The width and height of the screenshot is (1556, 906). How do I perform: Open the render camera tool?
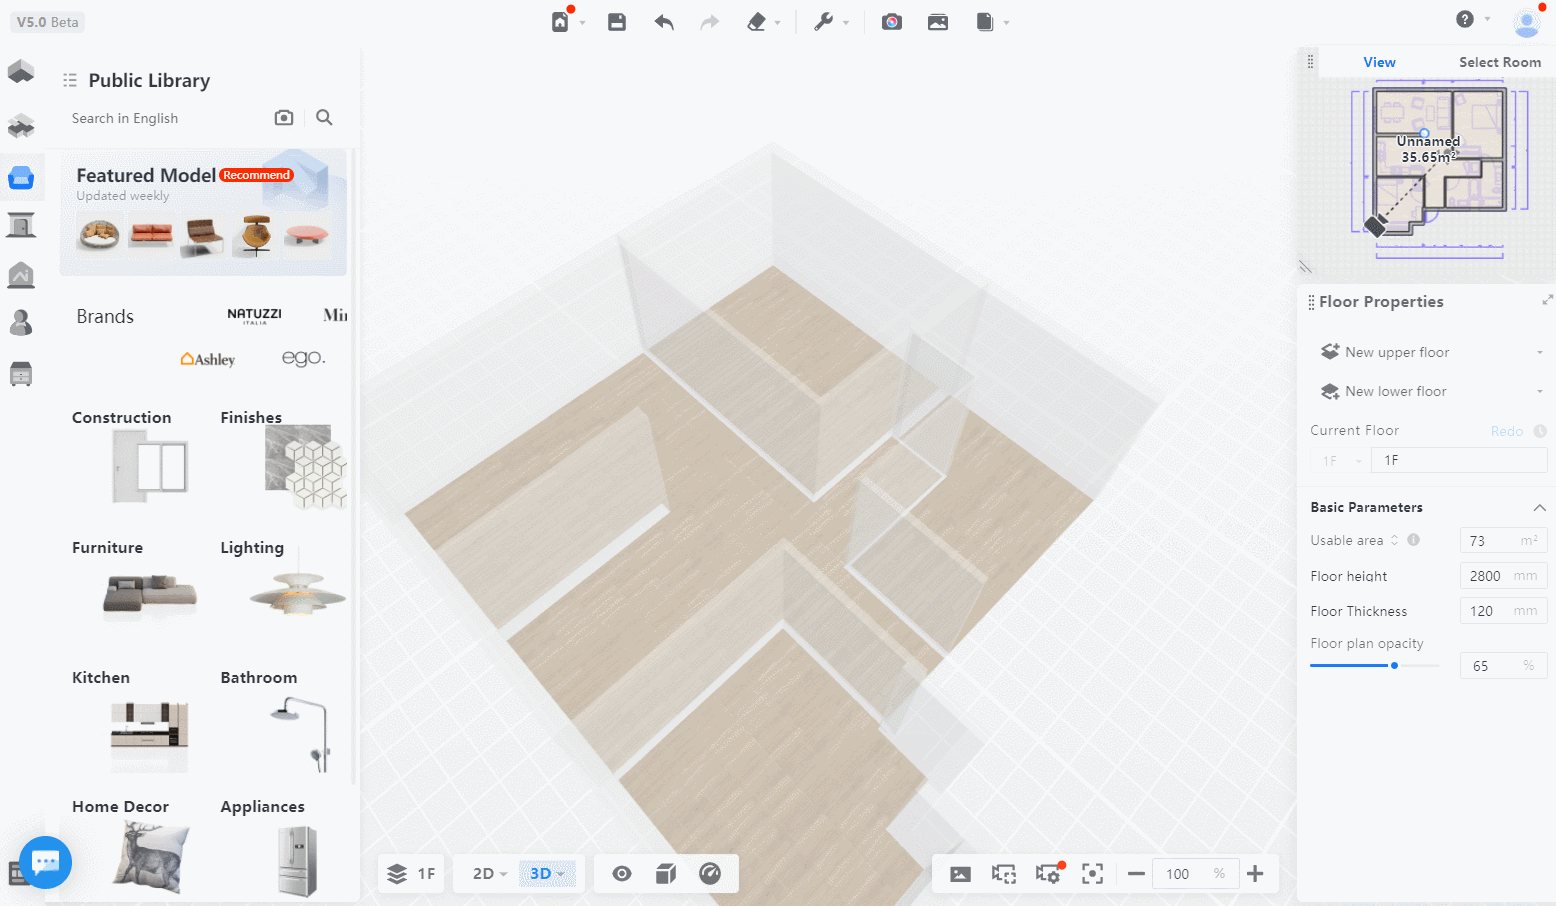coord(892,22)
